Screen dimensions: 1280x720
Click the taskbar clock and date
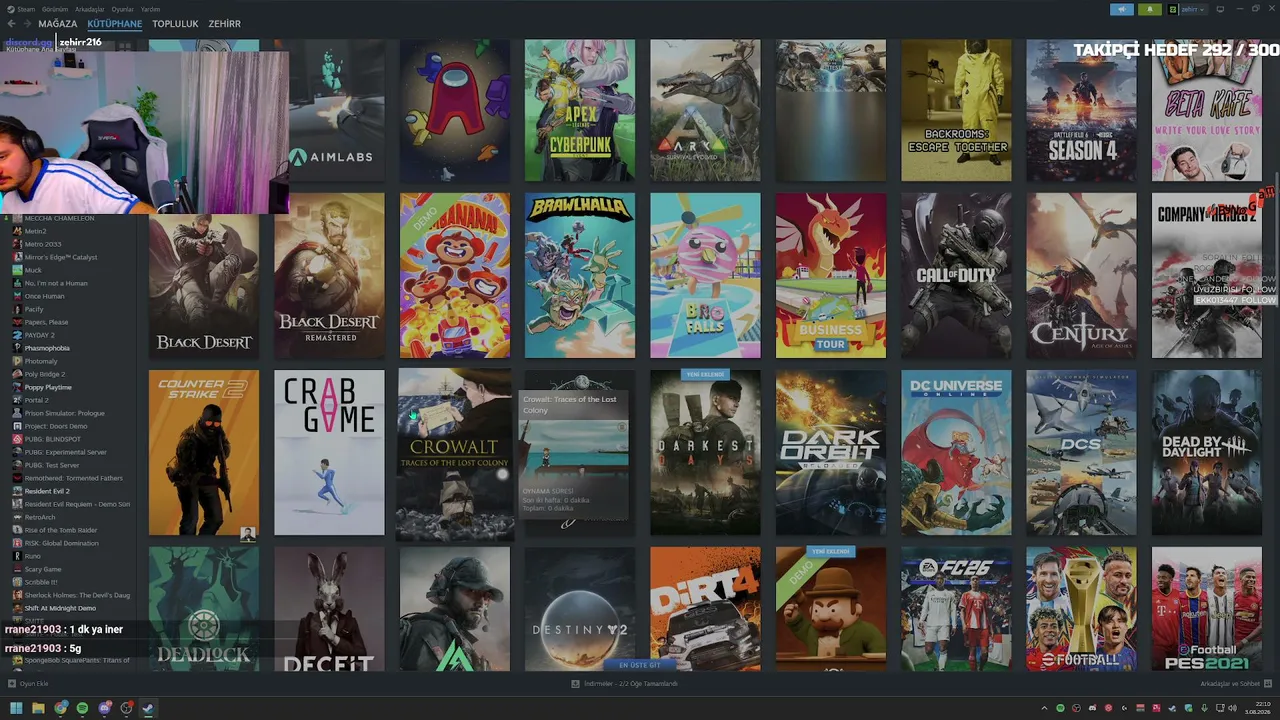1256,708
